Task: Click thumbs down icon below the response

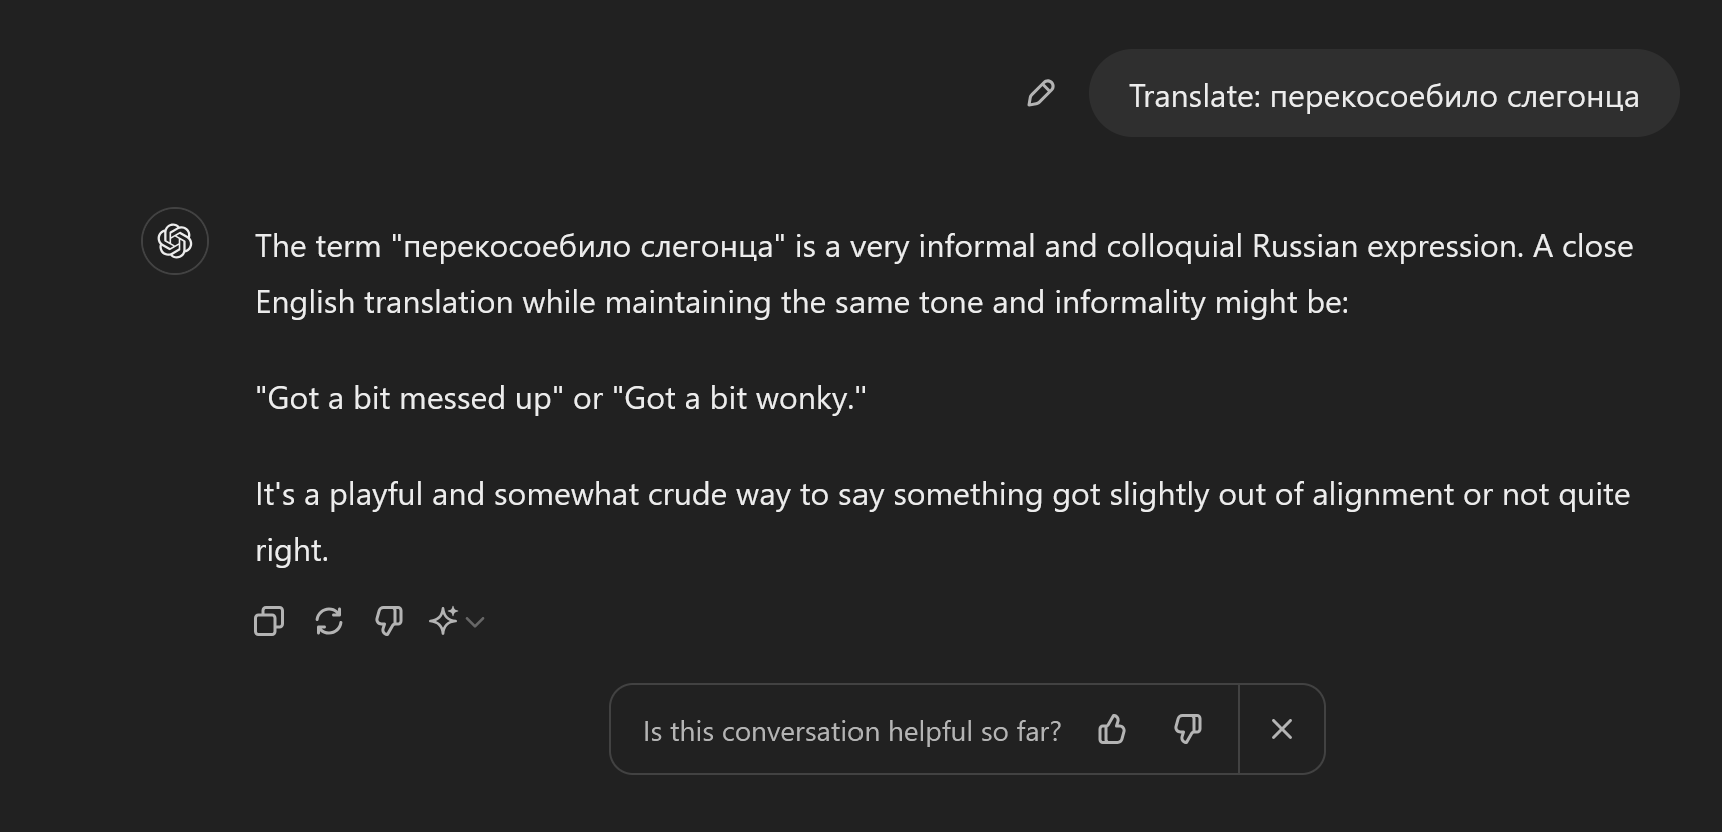Action: pos(388,621)
